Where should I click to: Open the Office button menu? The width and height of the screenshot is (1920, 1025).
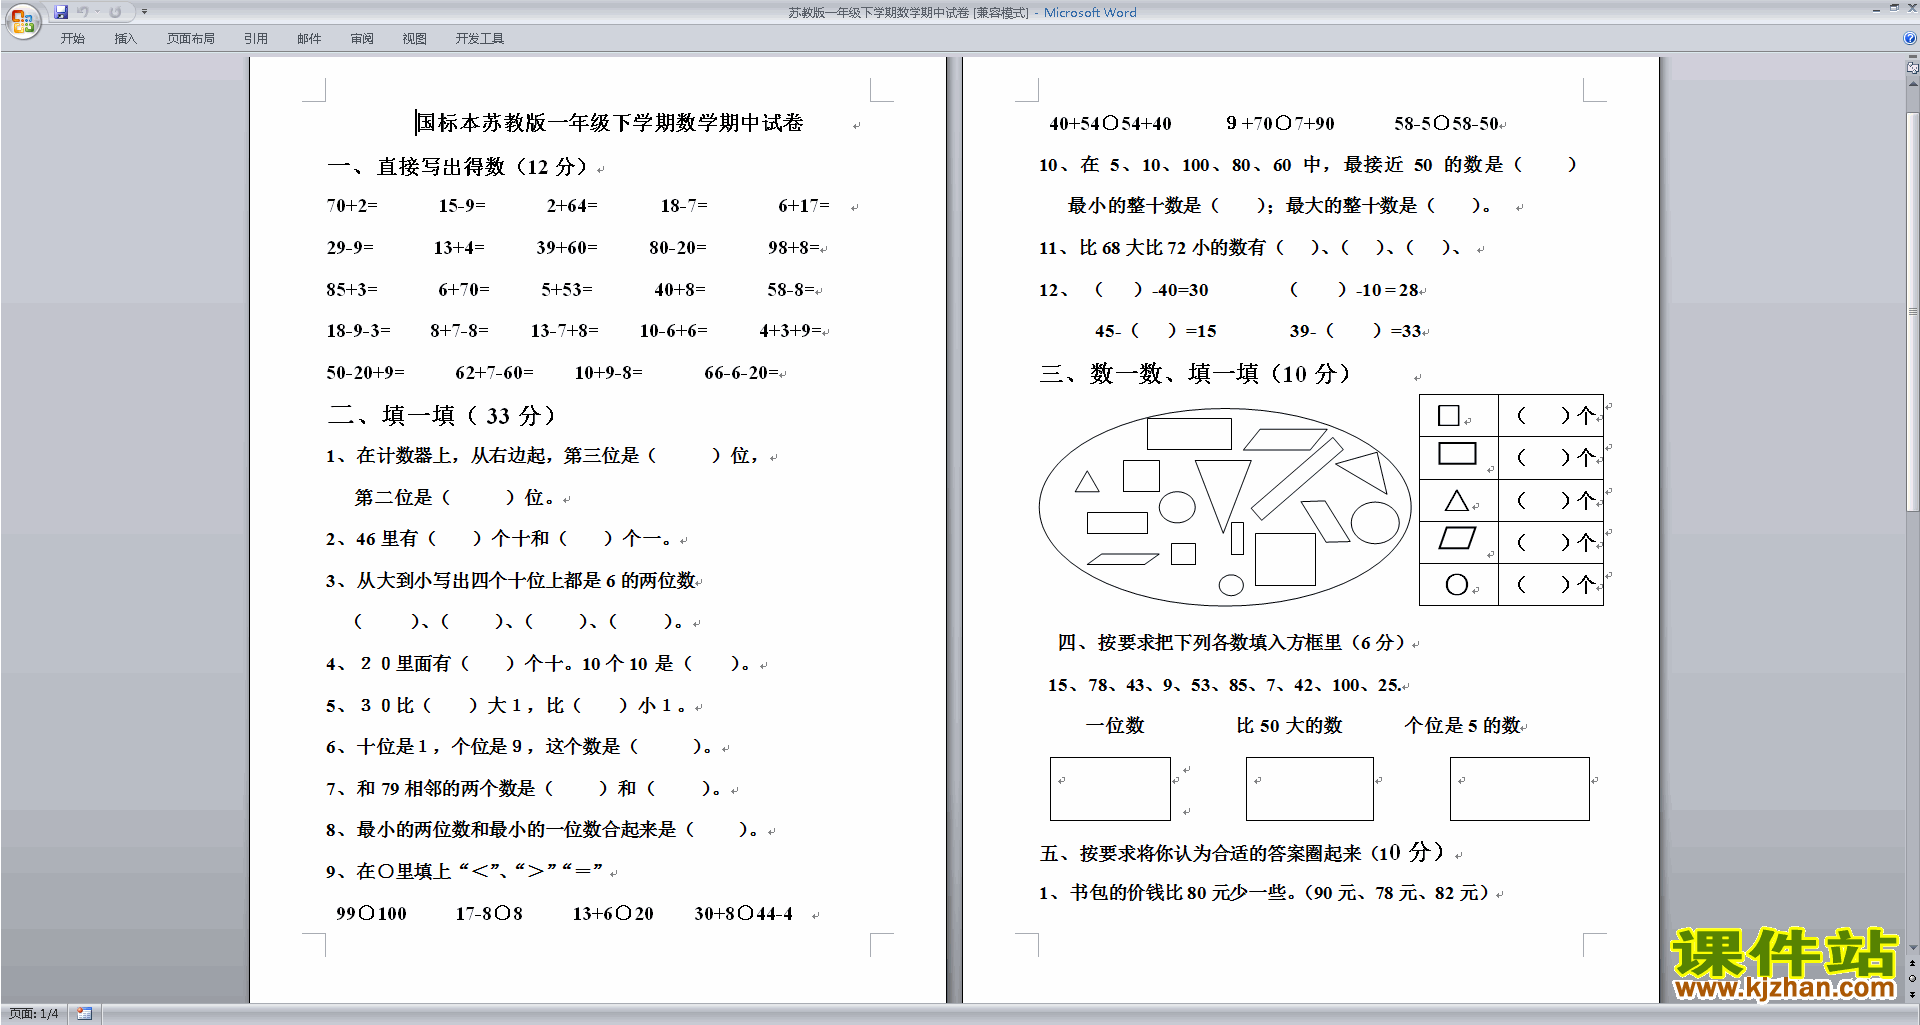pos(22,20)
